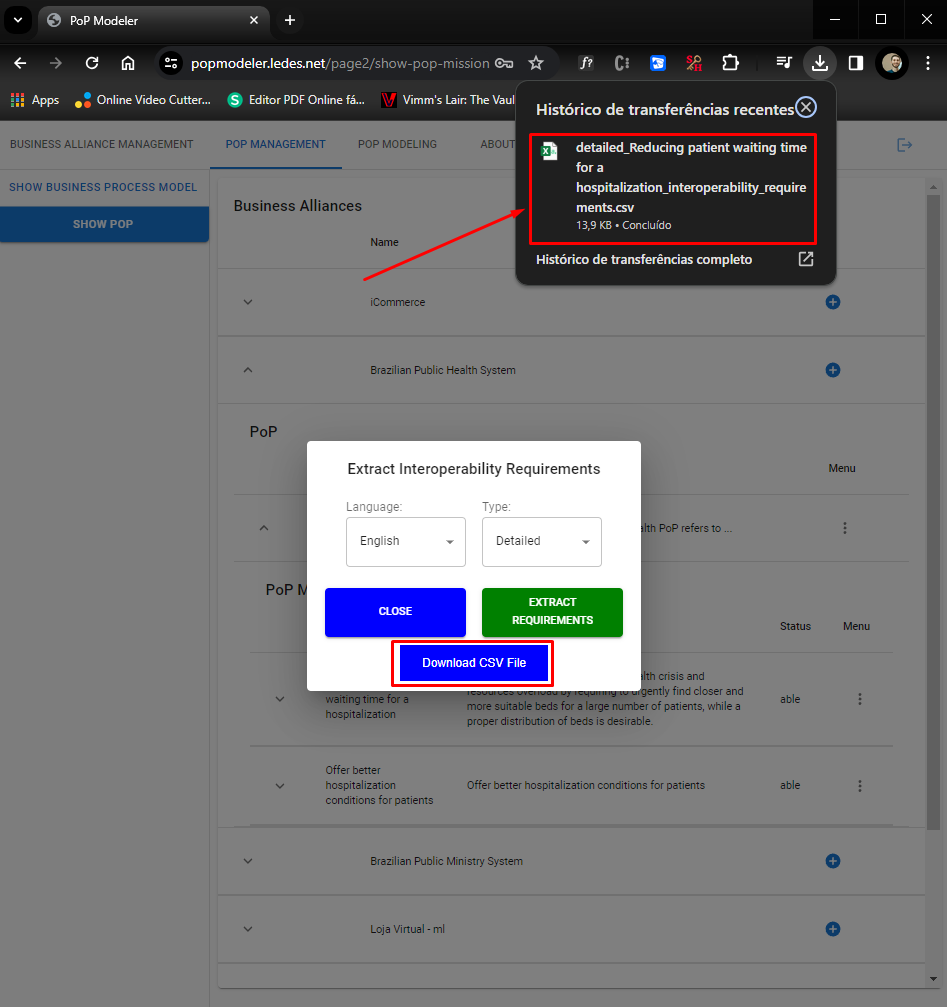
Task: Open the Language dropdown set to English
Action: click(406, 541)
